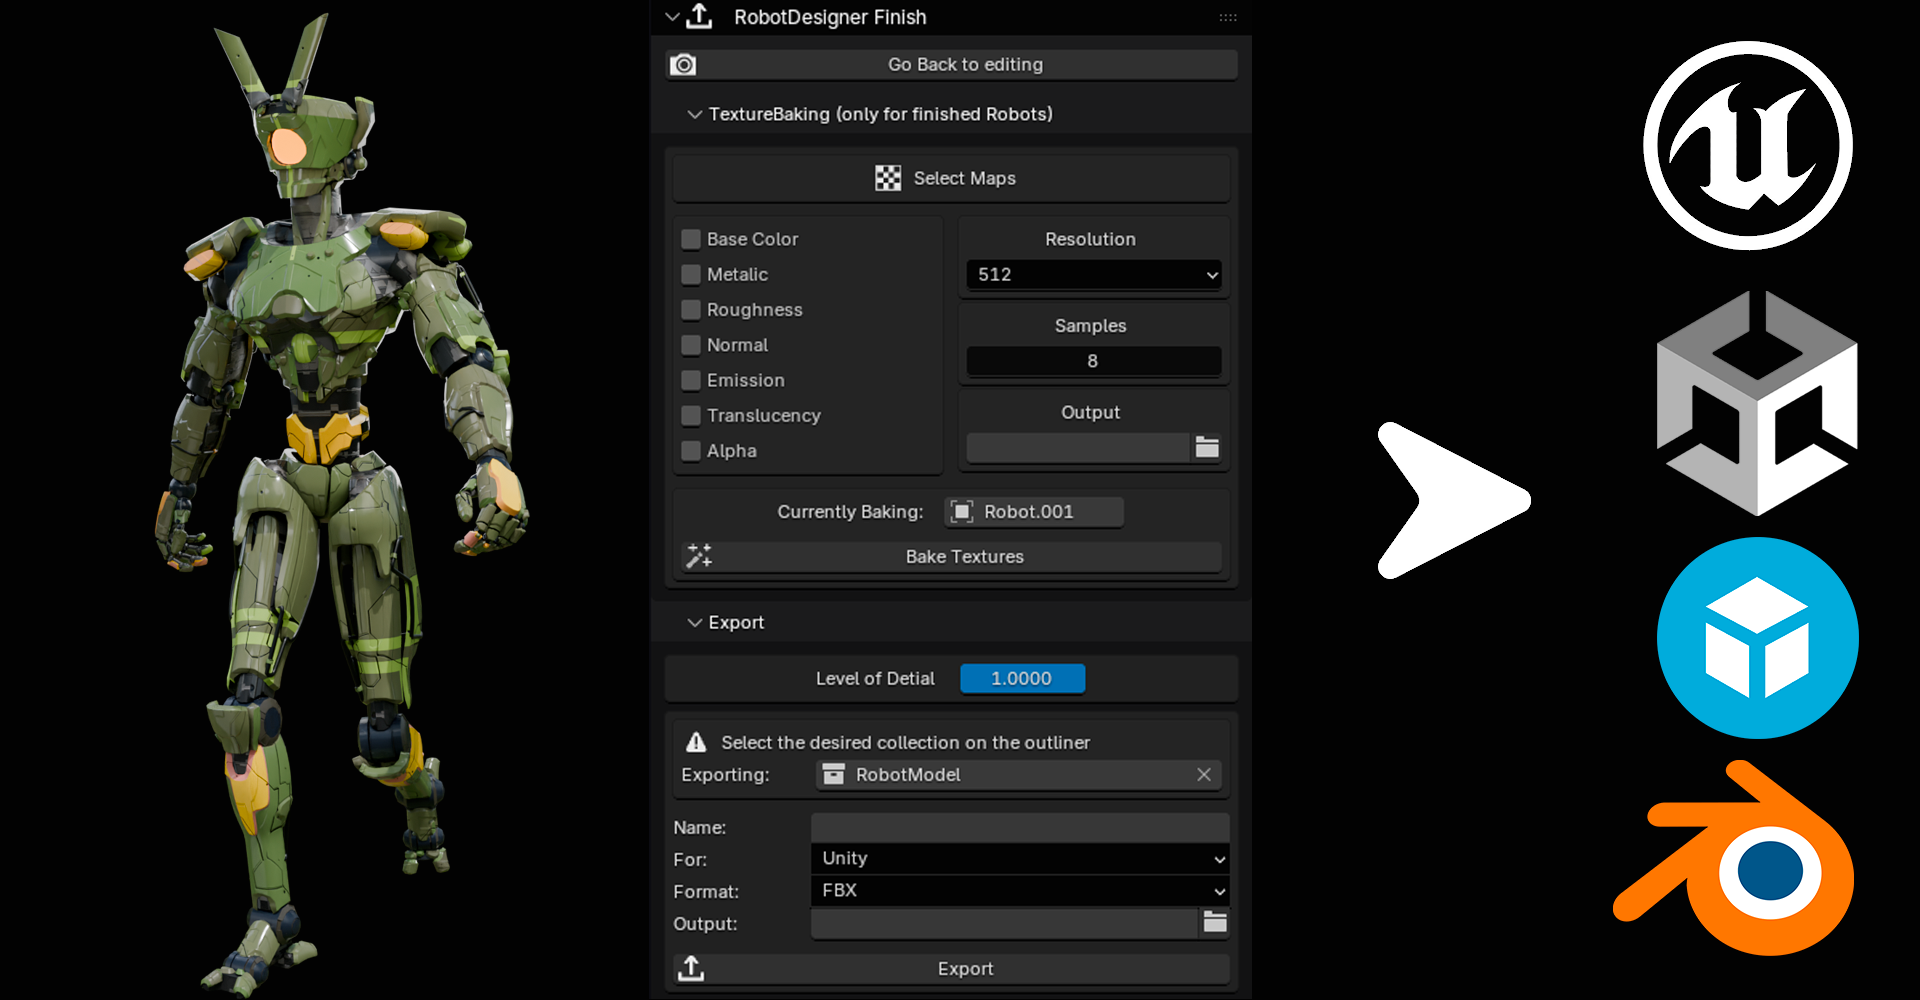The height and width of the screenshot is (1000, 1920).
Task: Click the texture baking Output path field
Action: point(1079,447)
